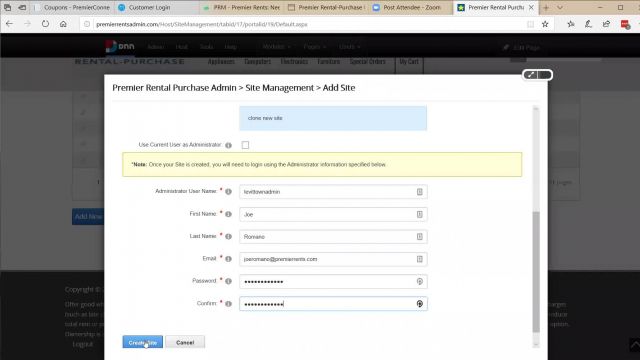Click password manager icon in Password field
640x360 pixels.
point(420,281)
